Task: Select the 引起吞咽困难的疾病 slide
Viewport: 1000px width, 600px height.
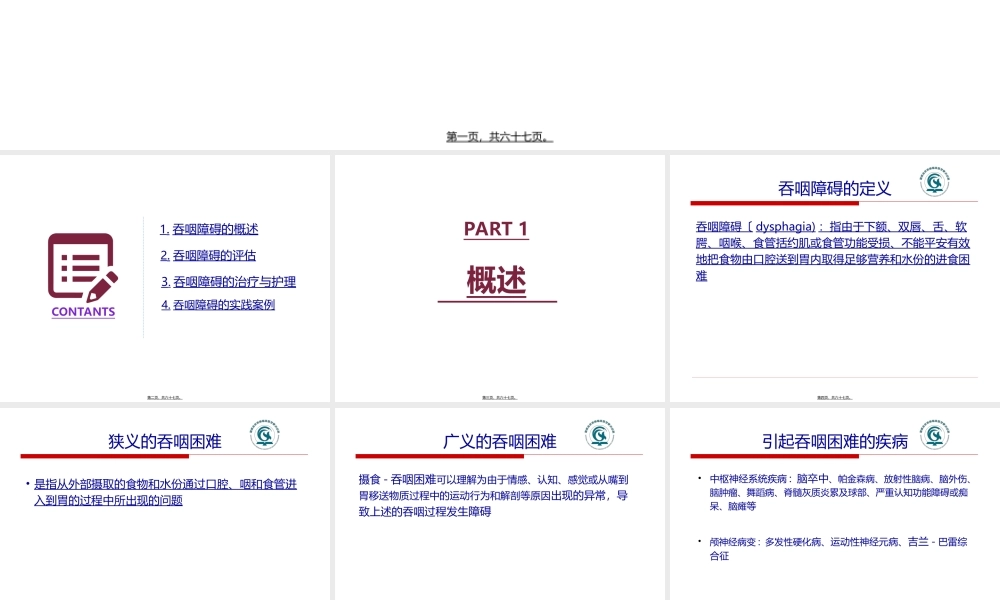Action: pyautogui.click(x=833, y=500)
